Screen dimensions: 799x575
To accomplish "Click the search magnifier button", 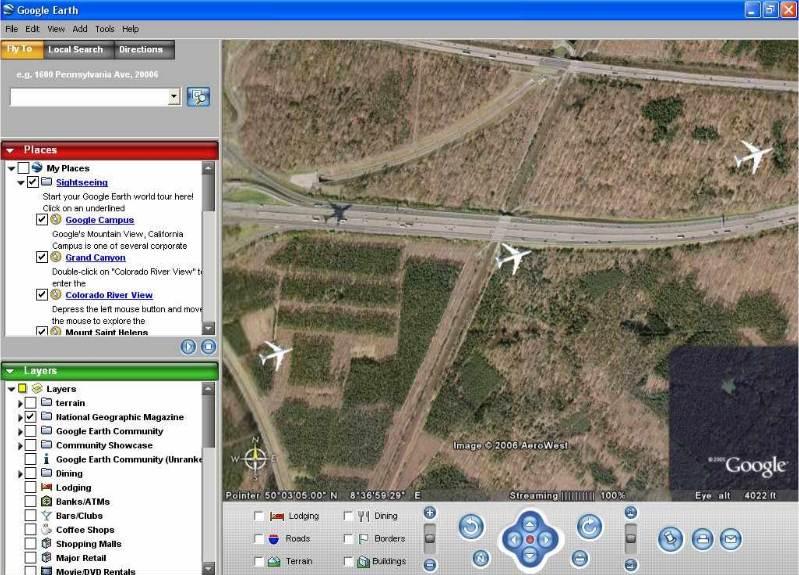I will (x=199, y=97).
